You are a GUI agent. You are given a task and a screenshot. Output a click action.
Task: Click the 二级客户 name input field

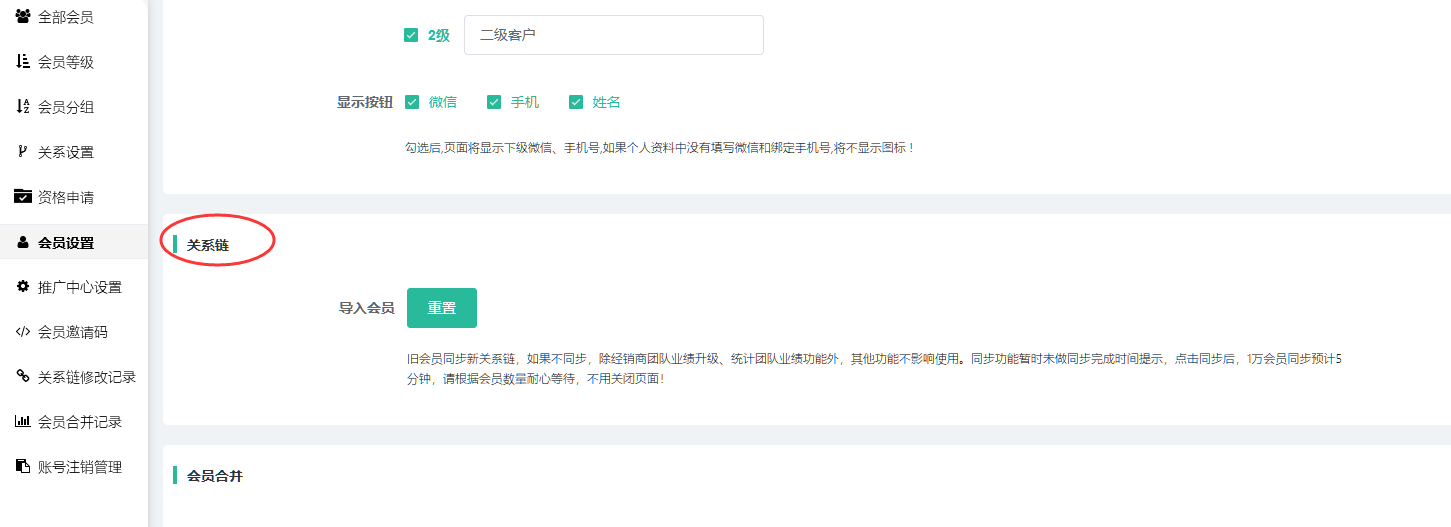tap(614, 35)
